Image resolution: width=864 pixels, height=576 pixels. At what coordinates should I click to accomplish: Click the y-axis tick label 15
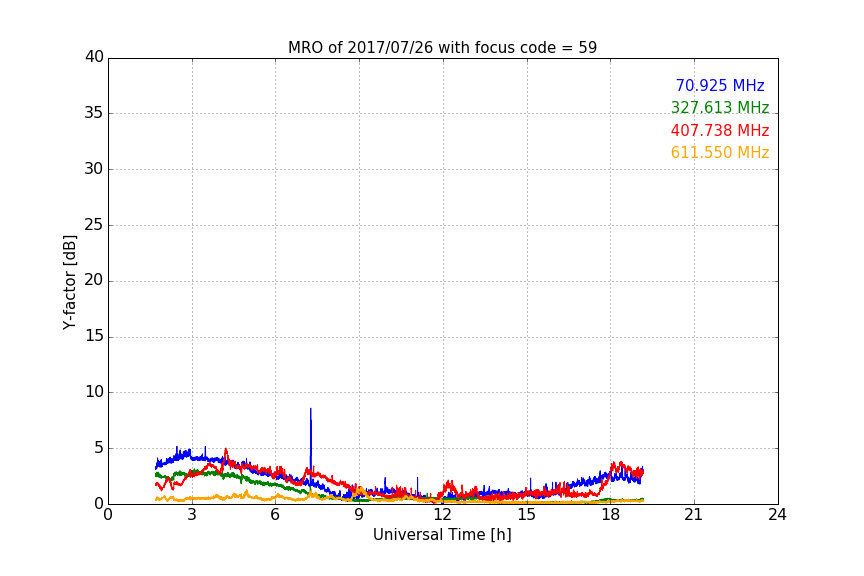click(94, 336)
